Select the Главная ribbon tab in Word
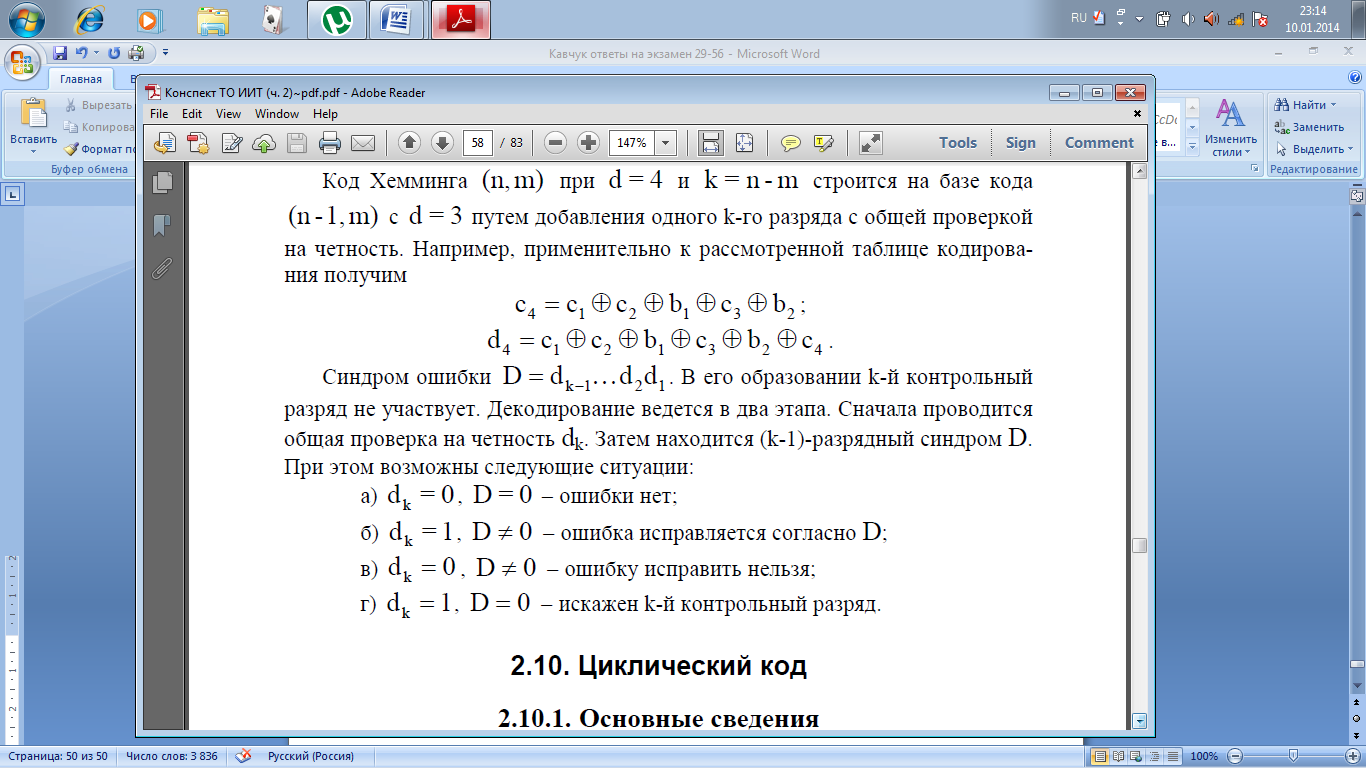1366x768 pixels. coord(80,79)
